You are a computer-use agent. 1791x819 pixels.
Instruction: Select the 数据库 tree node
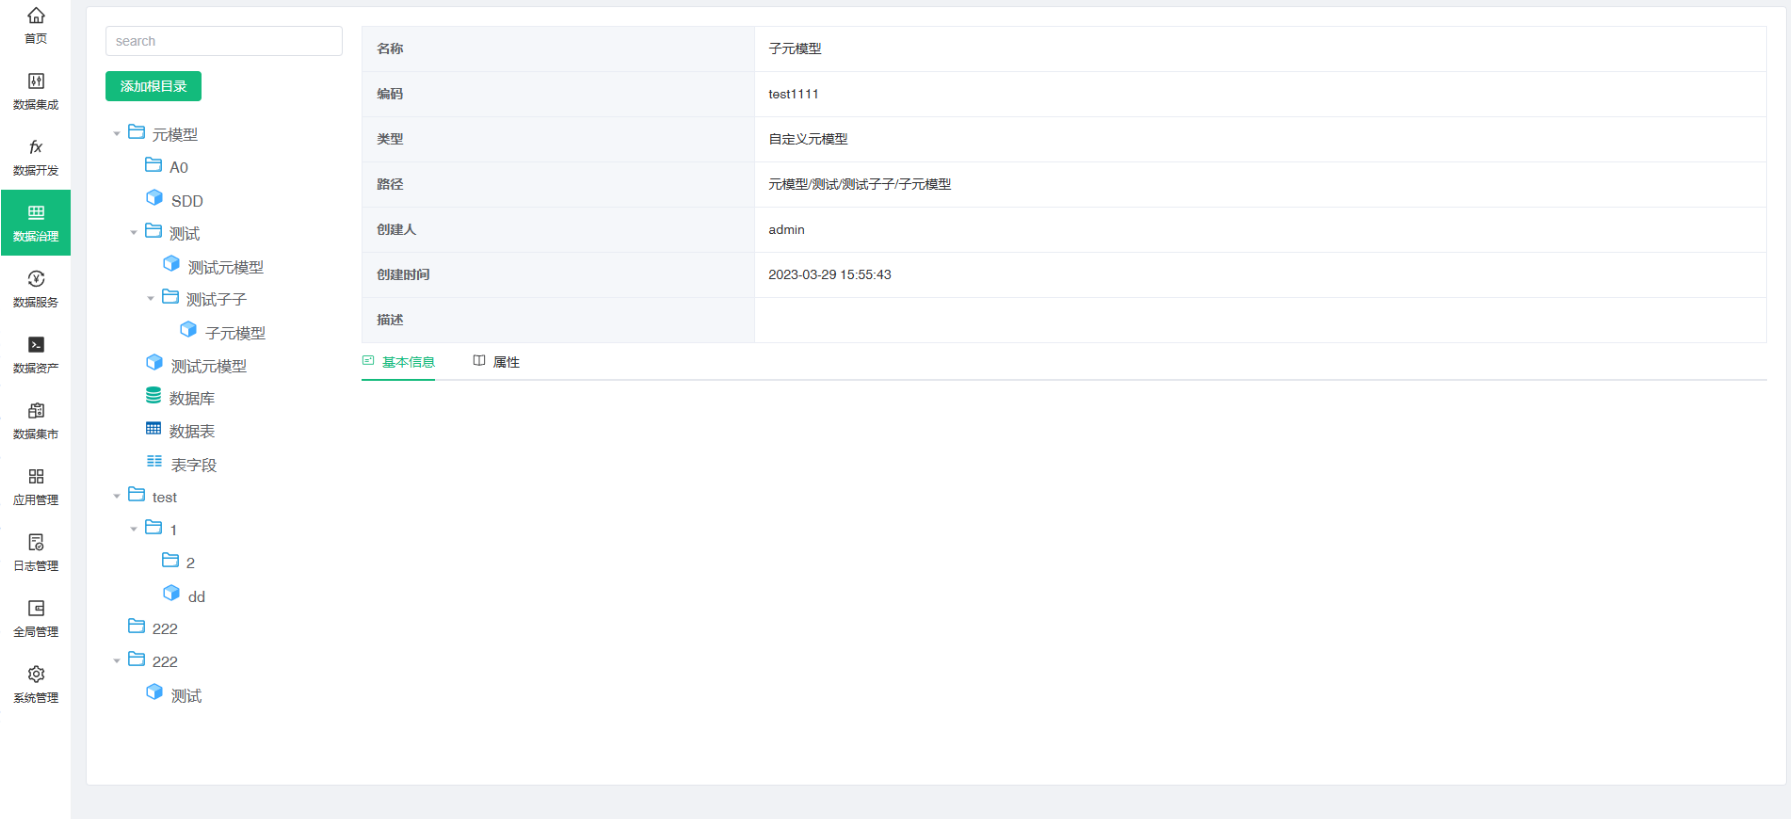pos(191,398)
